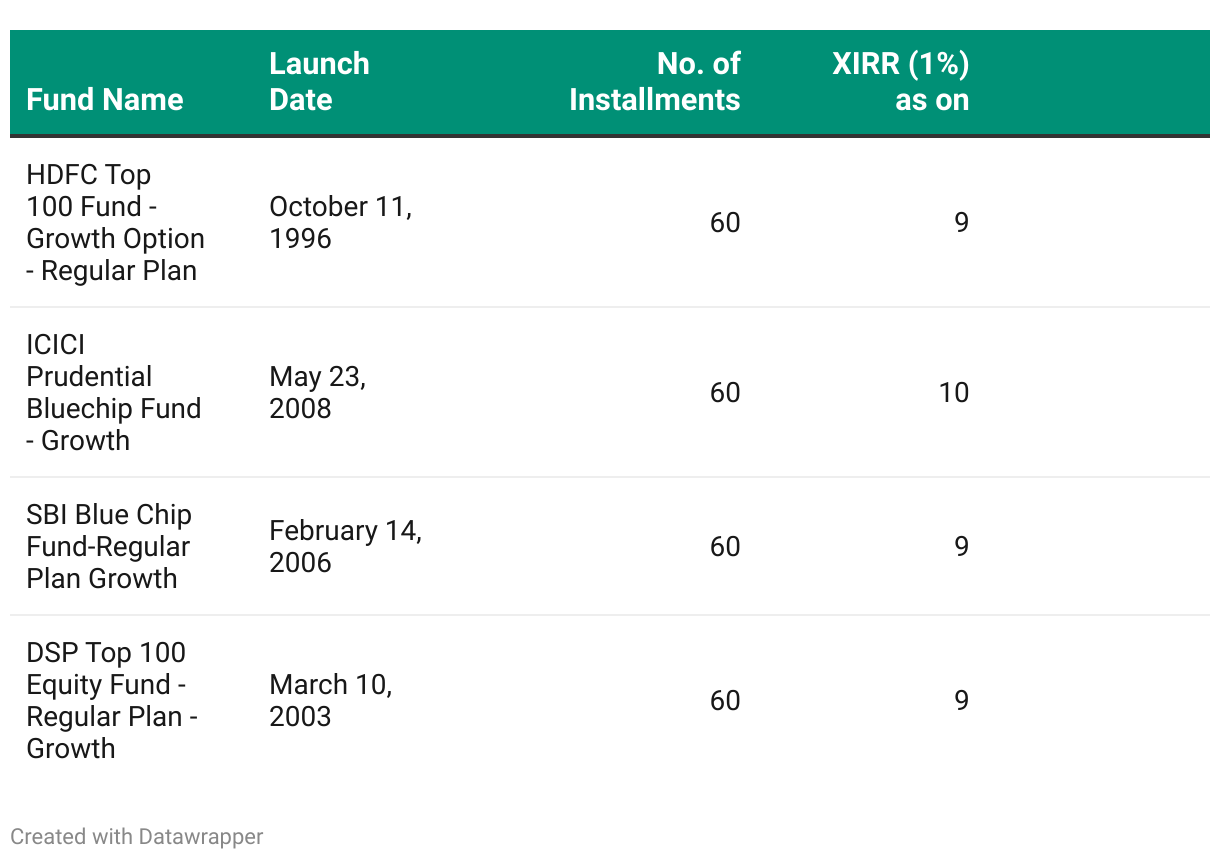Screen dimensions: 1220x860
Task: Click the XIRR value 9 in HDFC row
Action: (960, 222)
